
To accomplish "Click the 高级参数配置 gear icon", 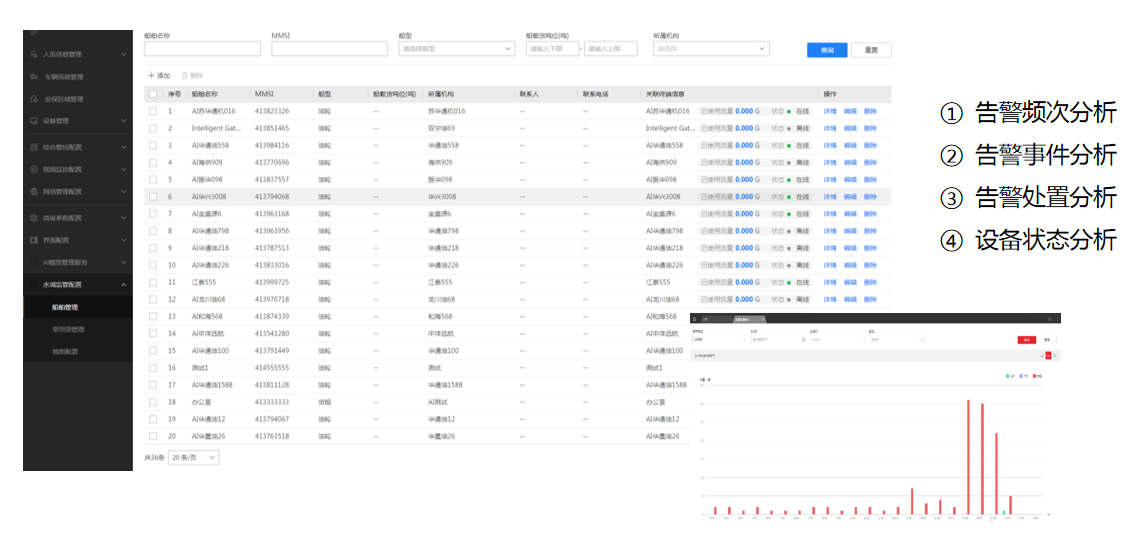I will 35,217.
